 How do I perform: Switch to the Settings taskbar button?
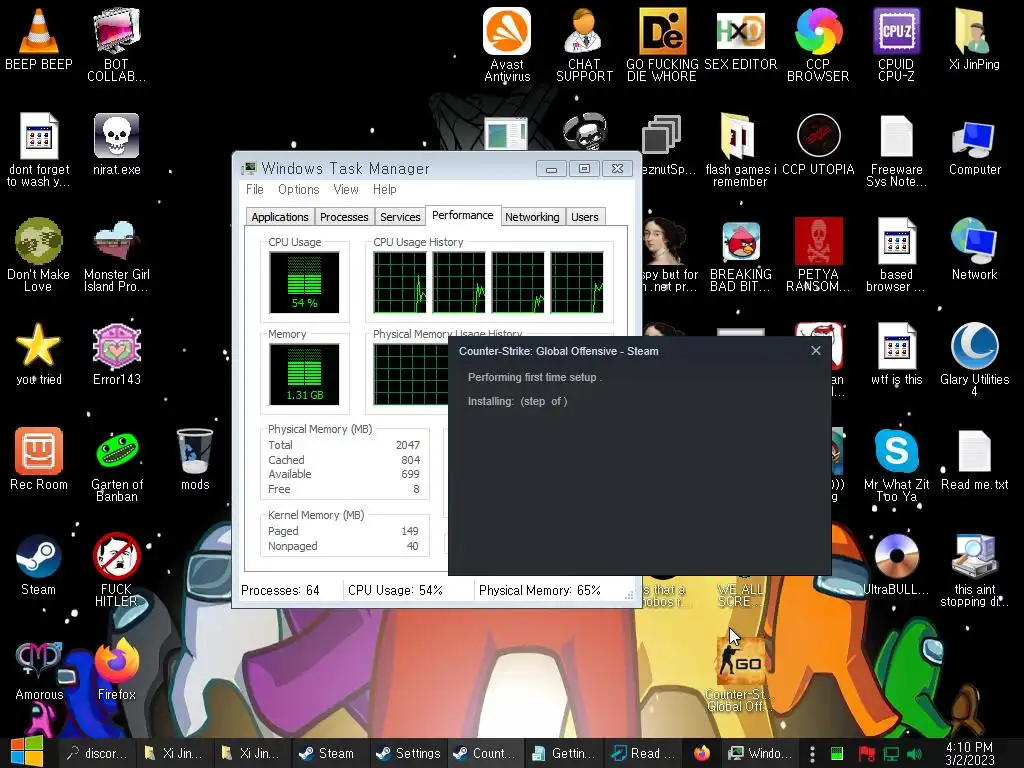(409, 753)
